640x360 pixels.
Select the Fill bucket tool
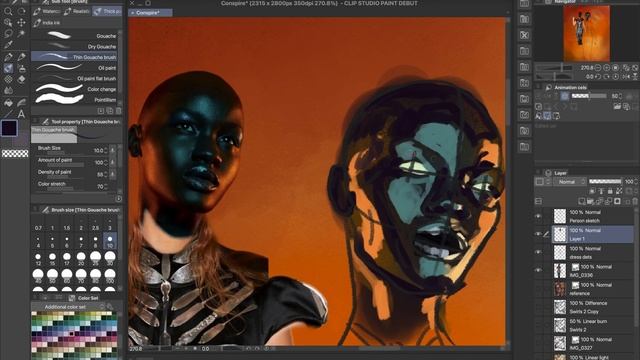[8, 103]
